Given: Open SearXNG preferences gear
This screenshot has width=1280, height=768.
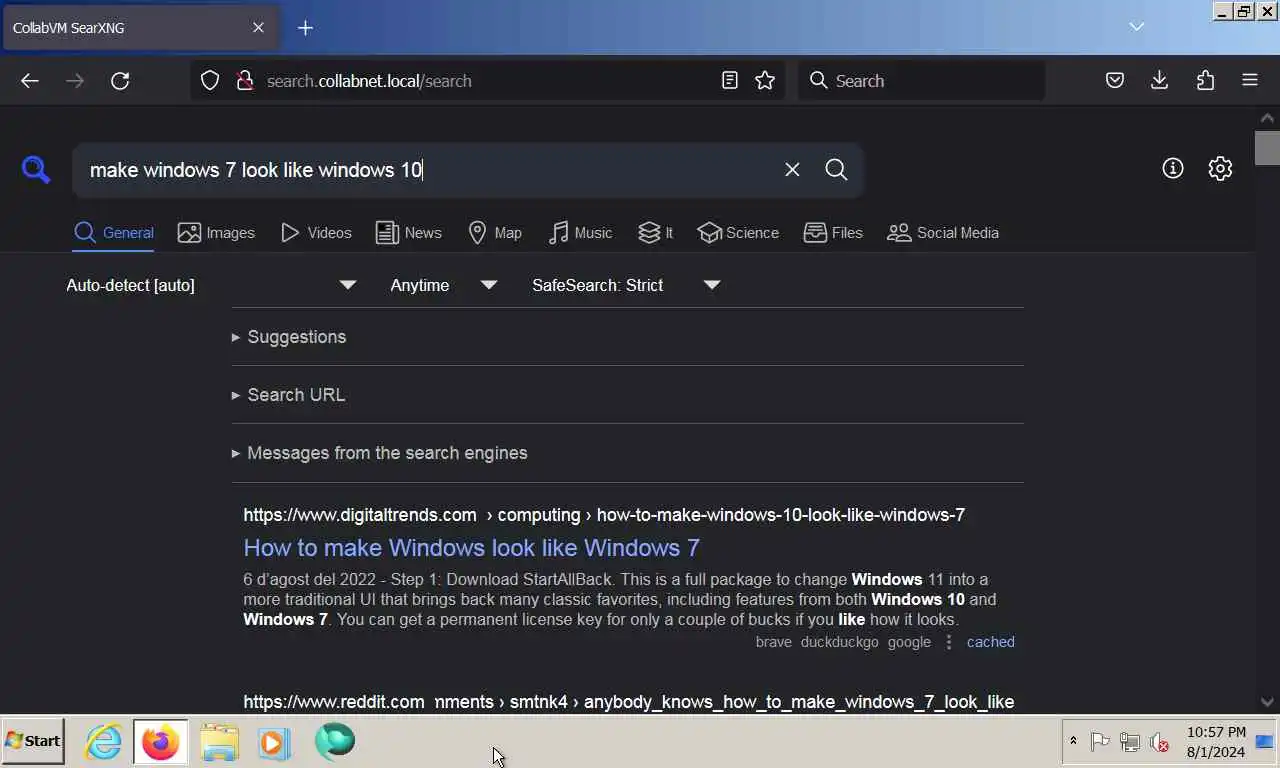Looking at the screenshot, I should click(1220, 169).
